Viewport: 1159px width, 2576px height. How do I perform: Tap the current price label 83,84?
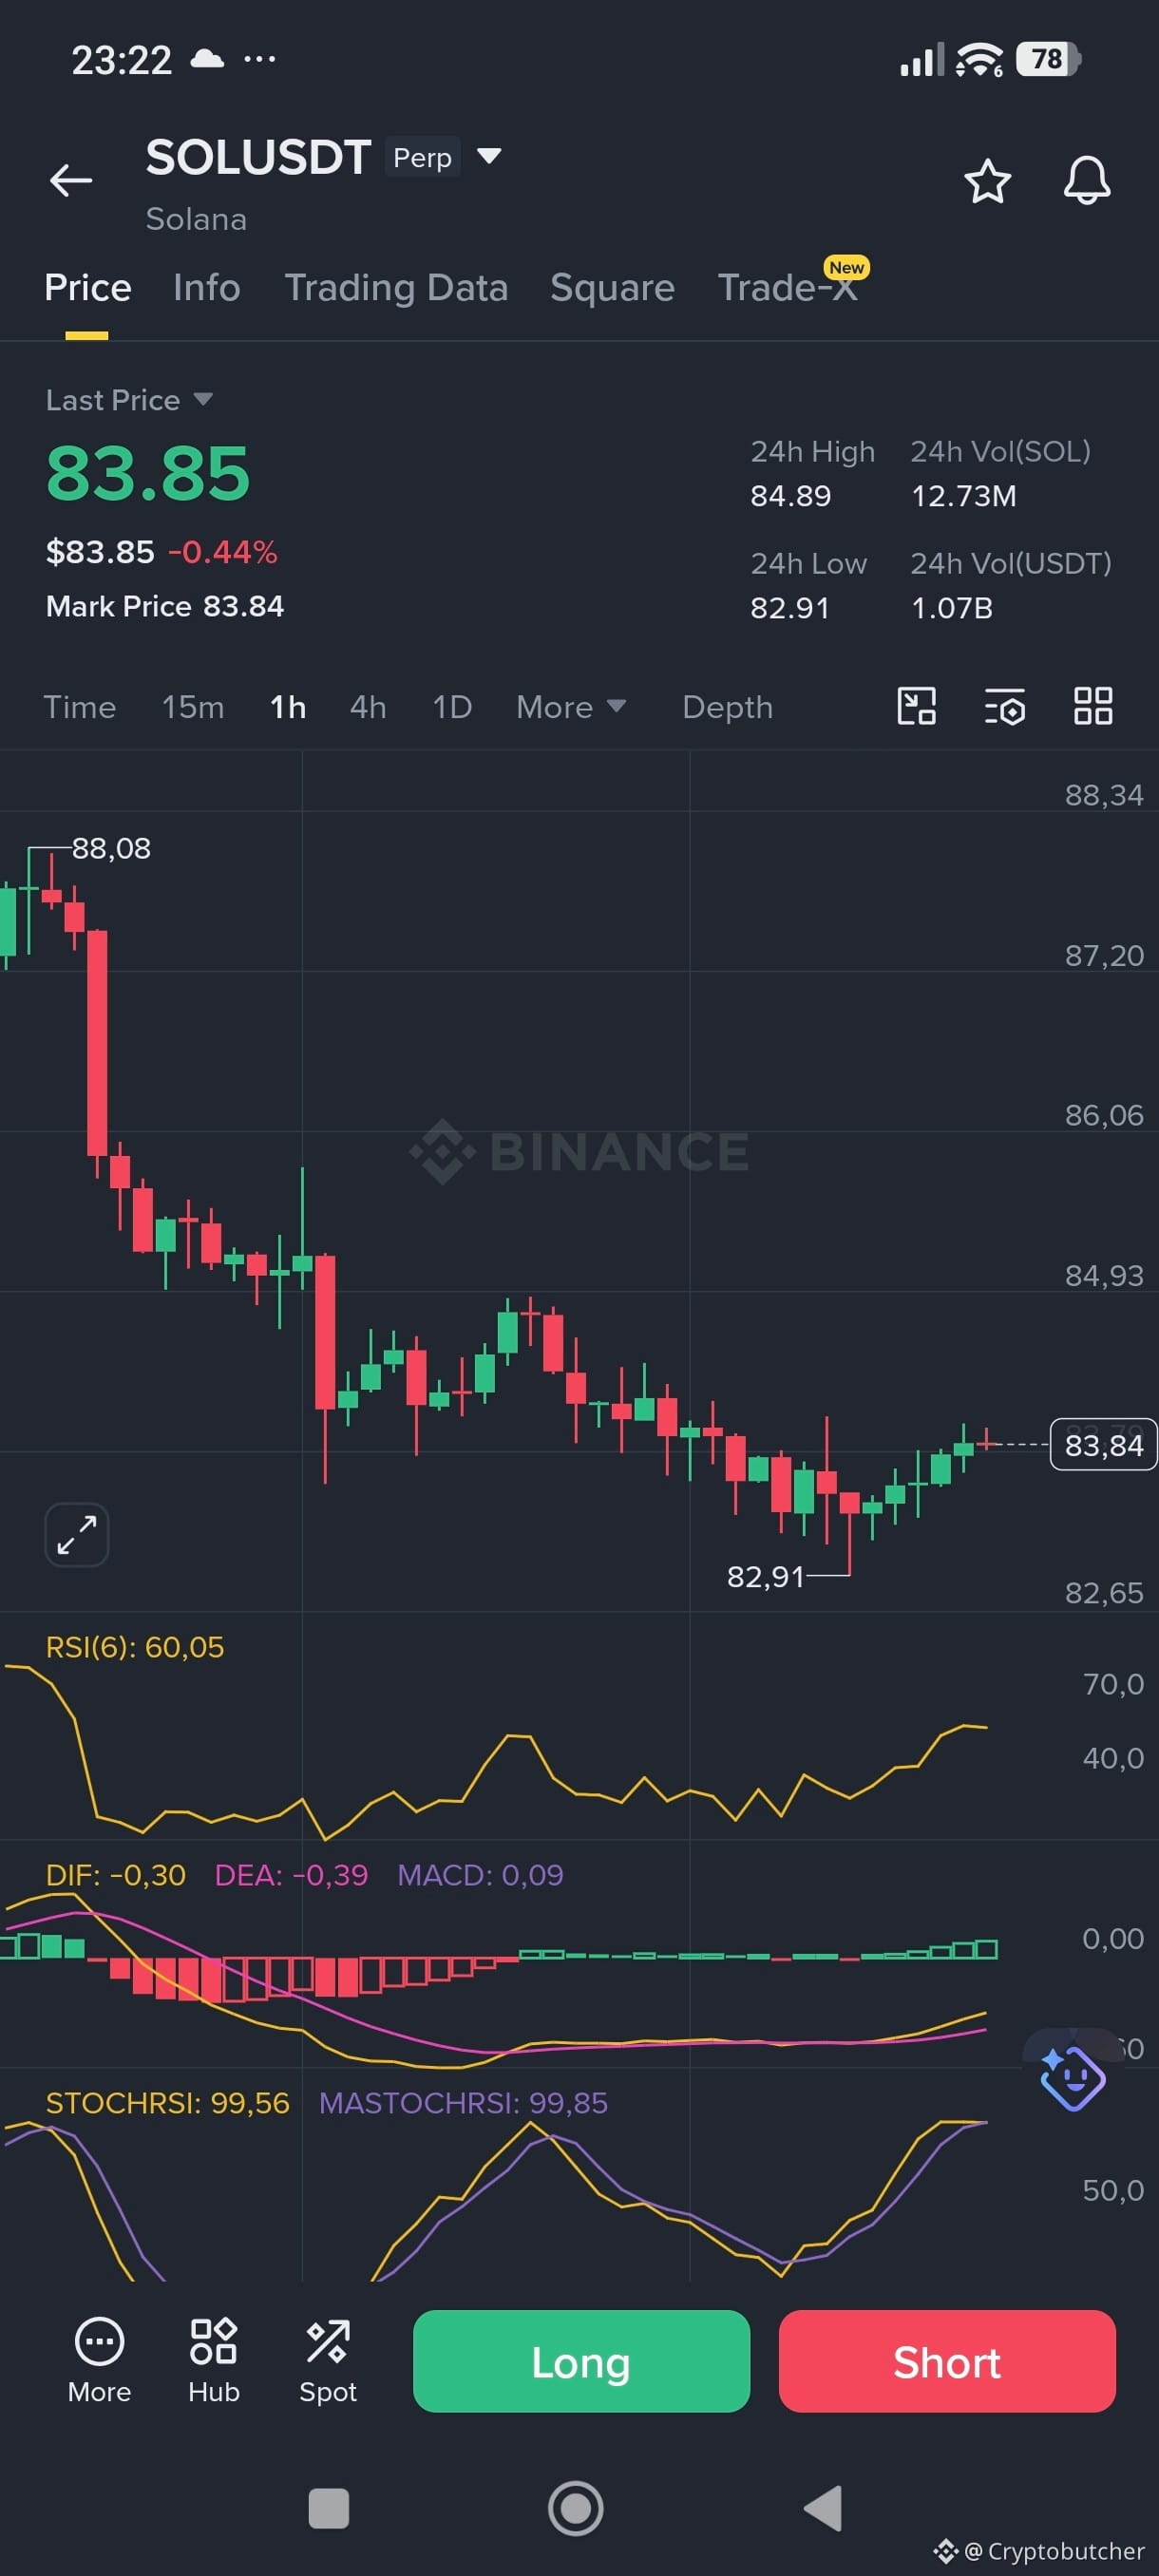(x=1103, y=1445)
